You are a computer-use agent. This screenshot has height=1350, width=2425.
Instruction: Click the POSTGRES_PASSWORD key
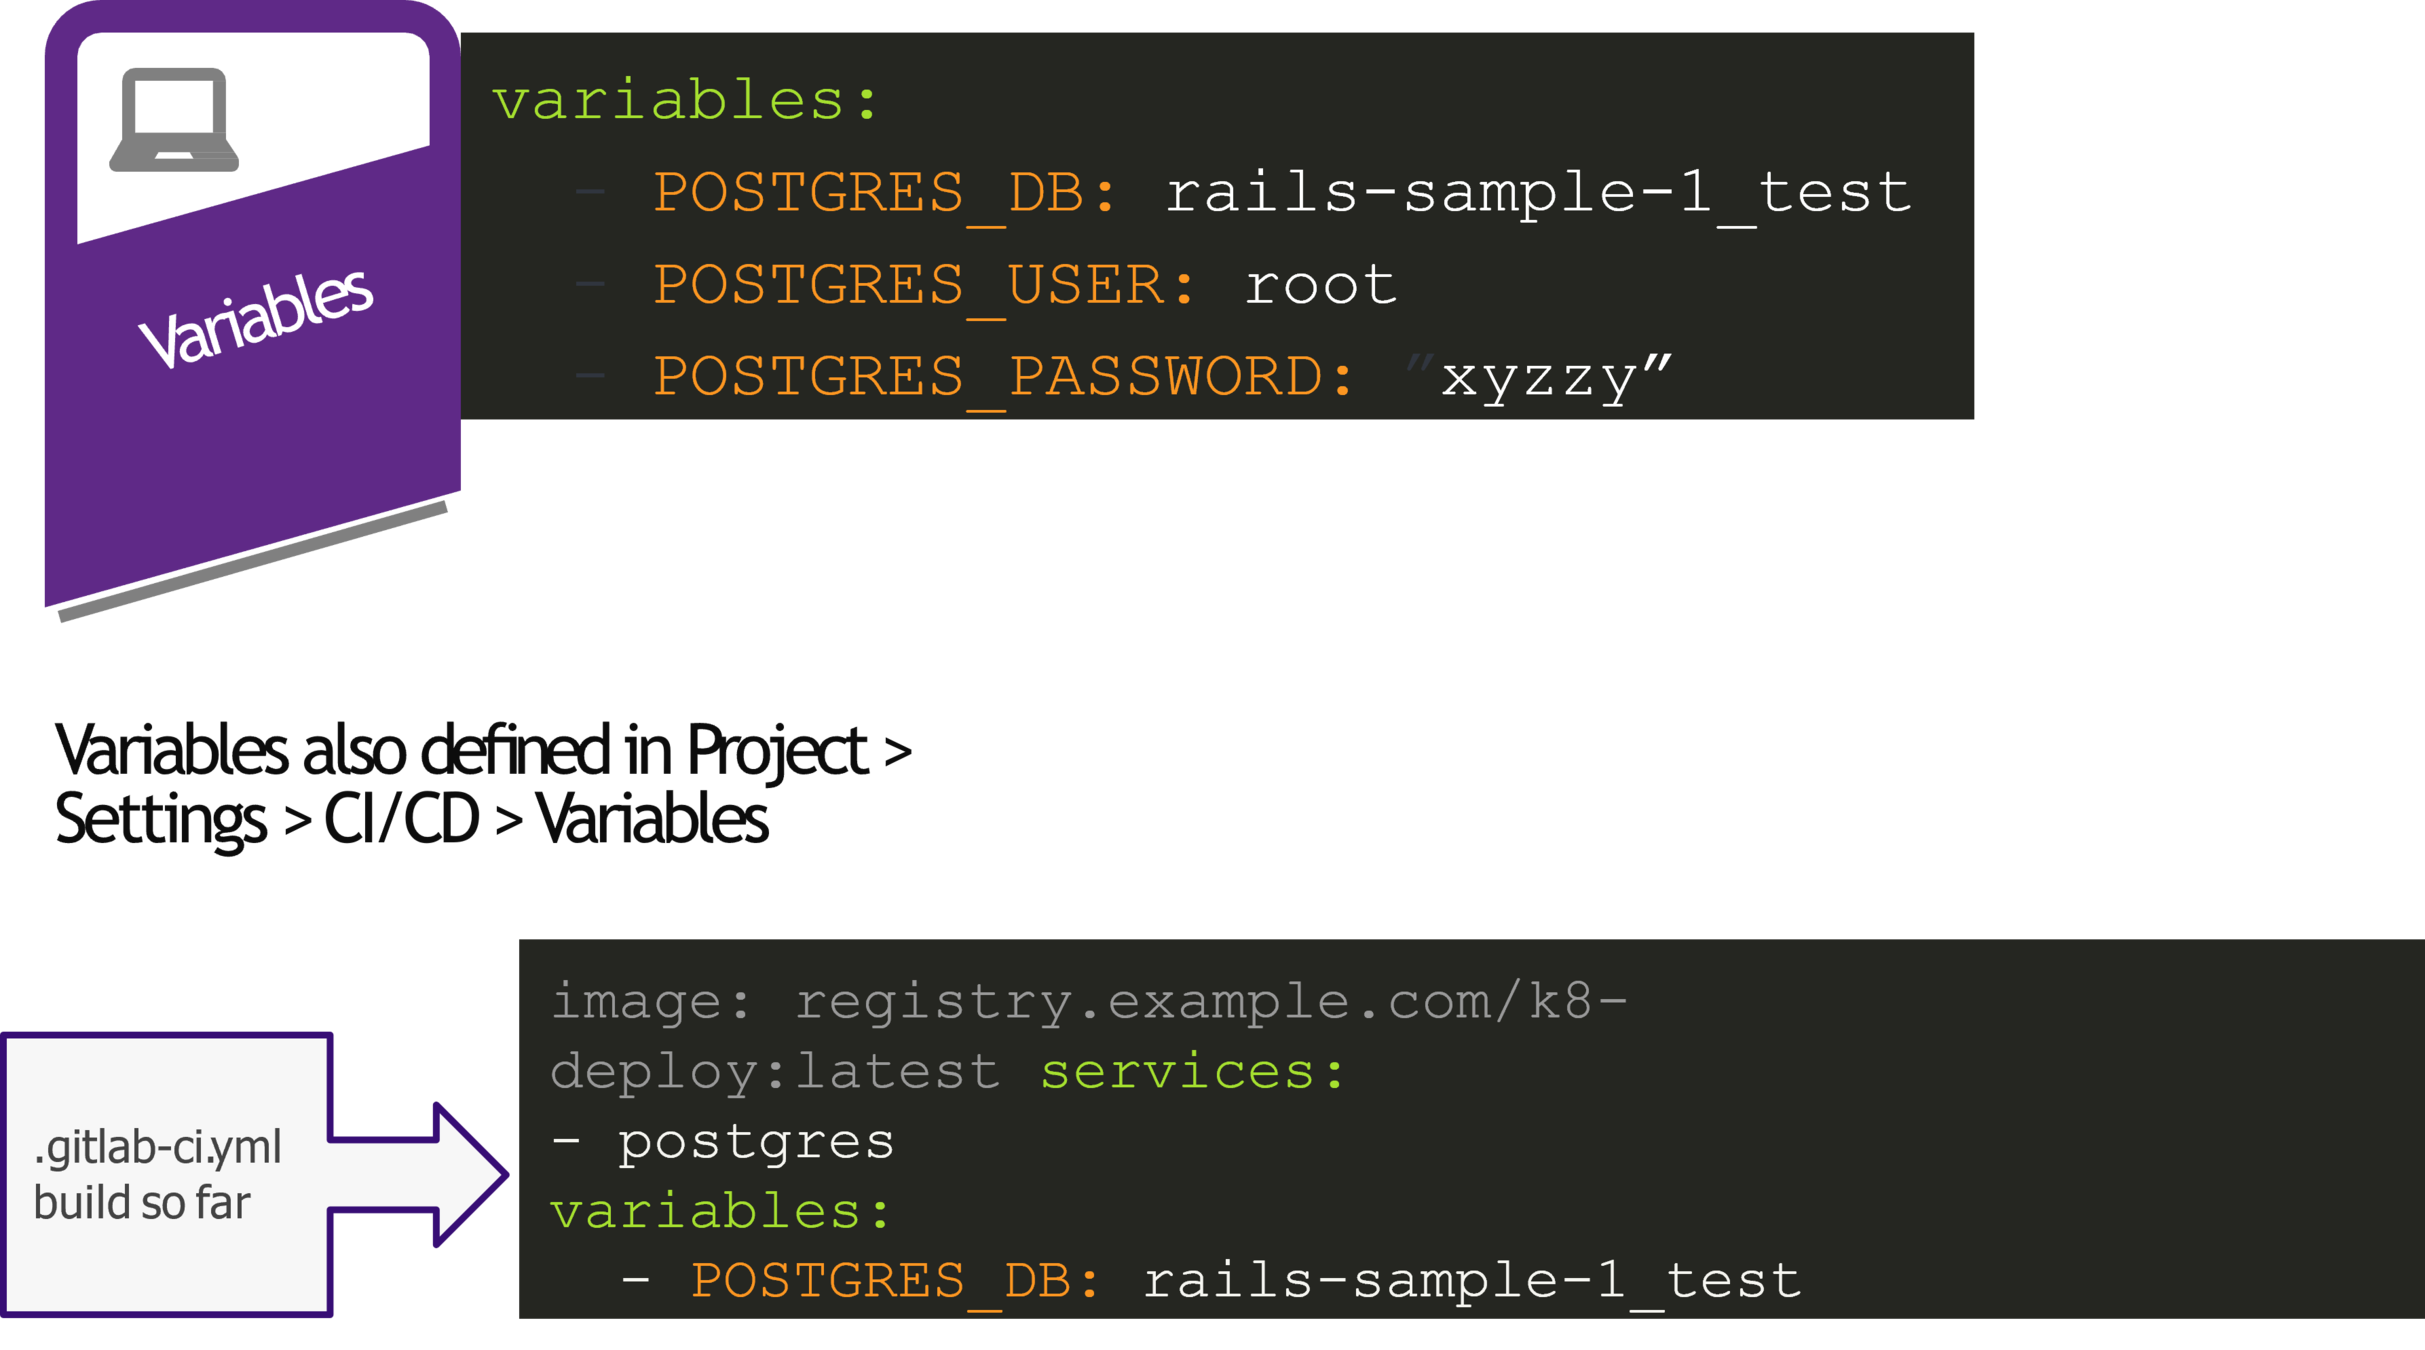pyautogui.click(x=1003, y=378)
